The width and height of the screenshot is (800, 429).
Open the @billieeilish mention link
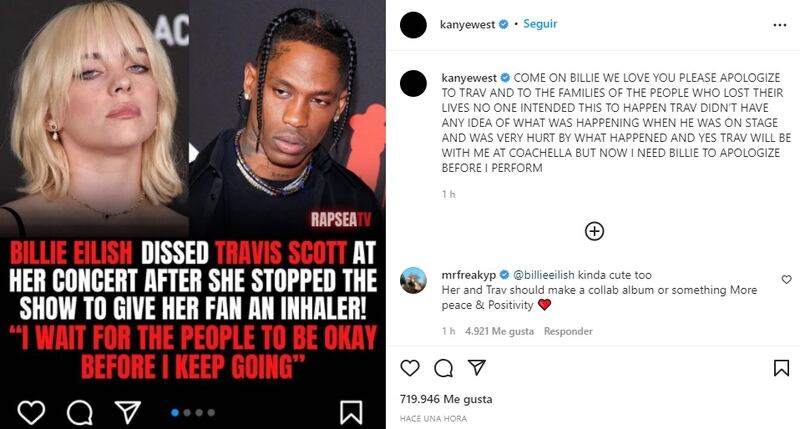pos(543,275)
